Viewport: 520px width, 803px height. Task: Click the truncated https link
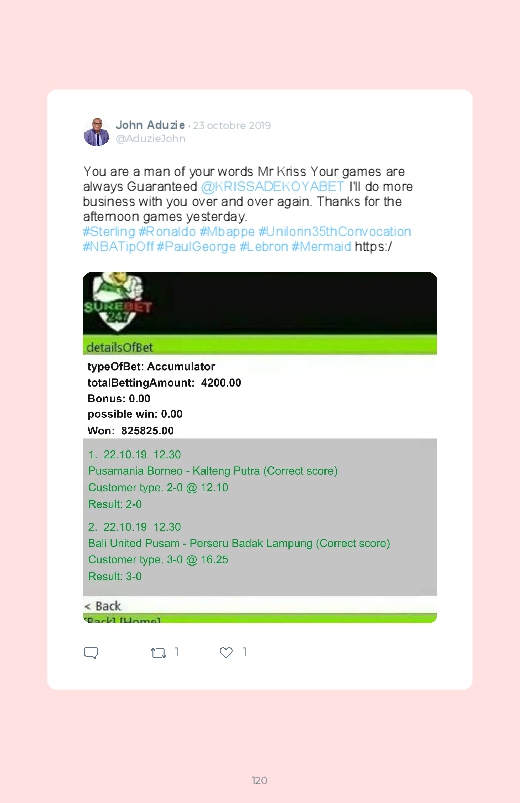(373, 246)
